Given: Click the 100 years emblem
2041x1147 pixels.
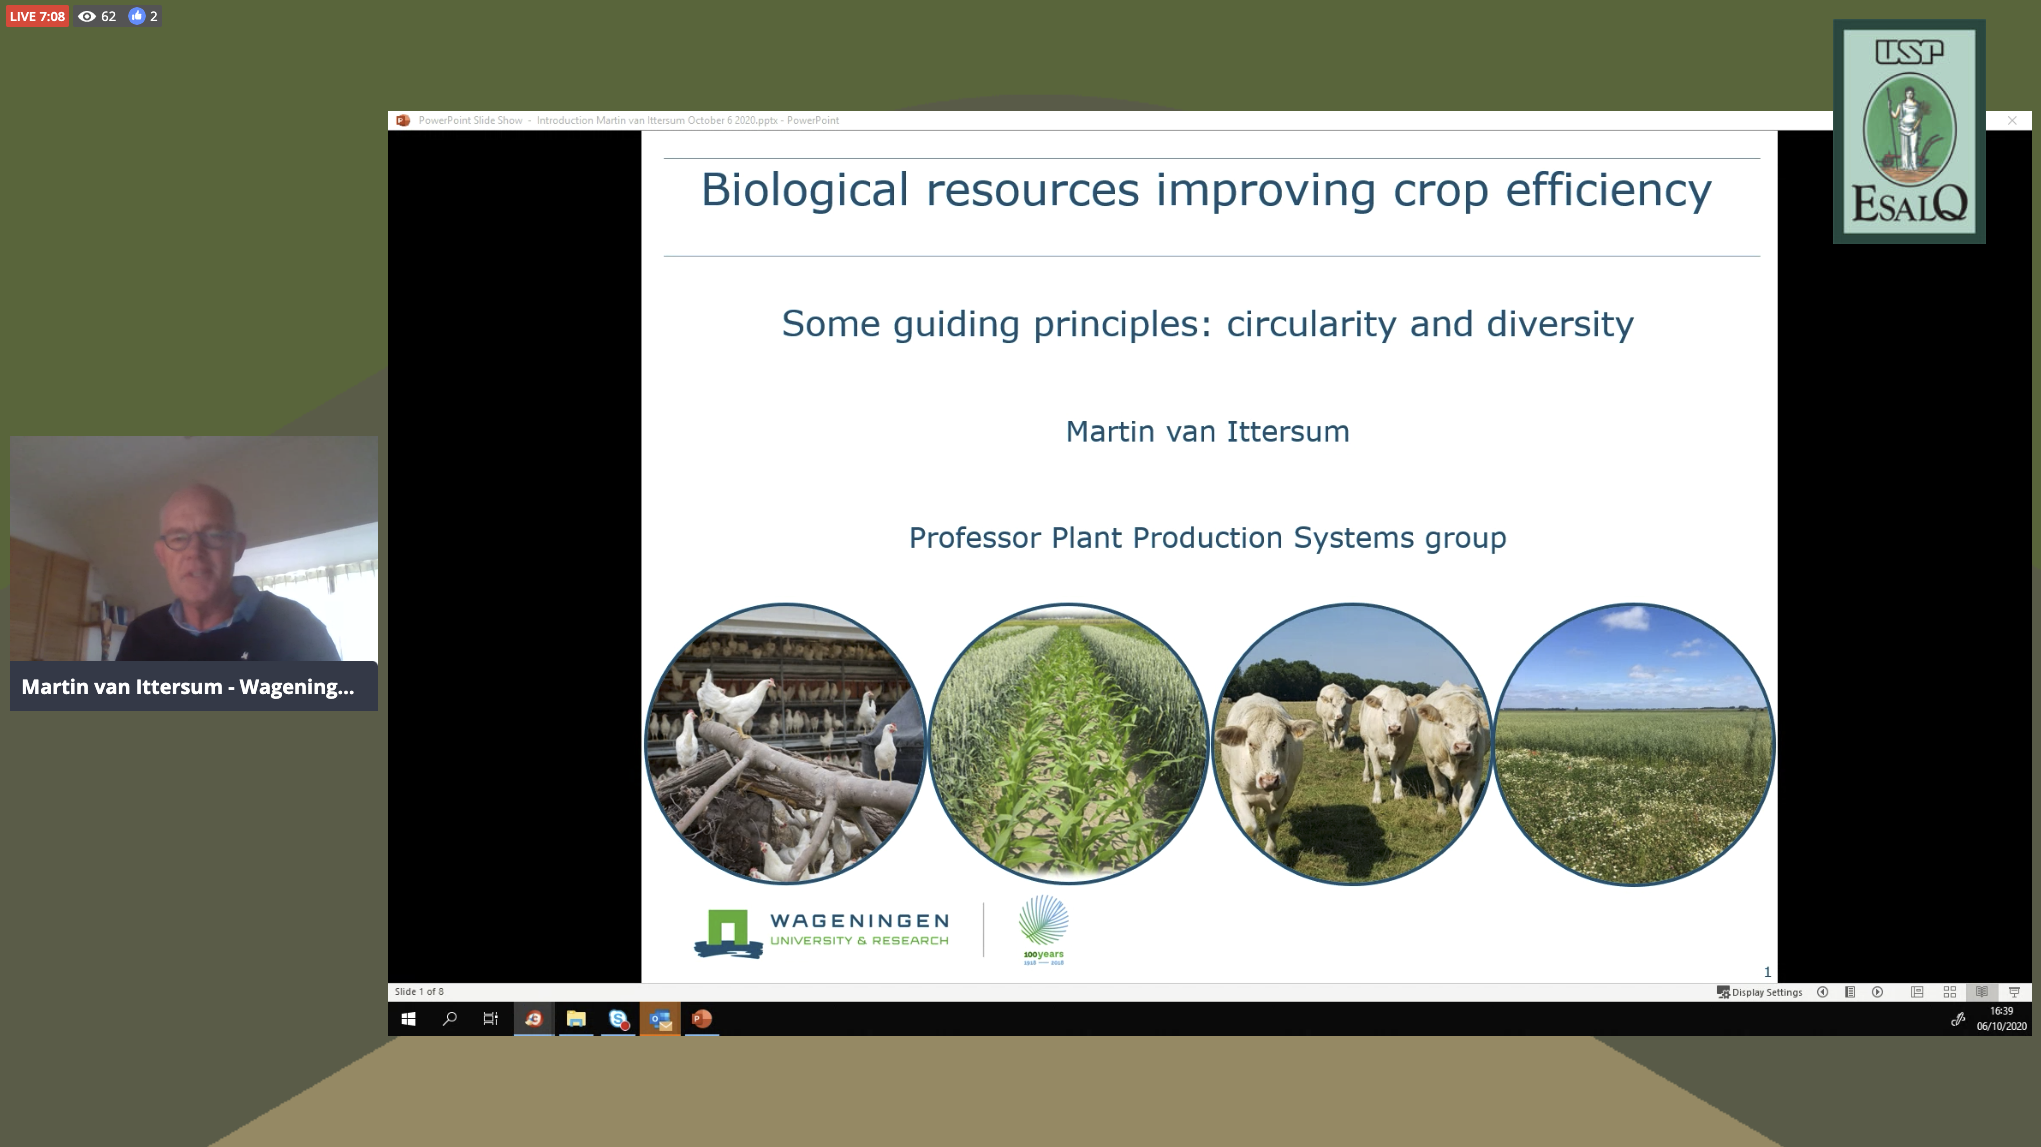Looking at the screenshot, I should pos(1043,930).
